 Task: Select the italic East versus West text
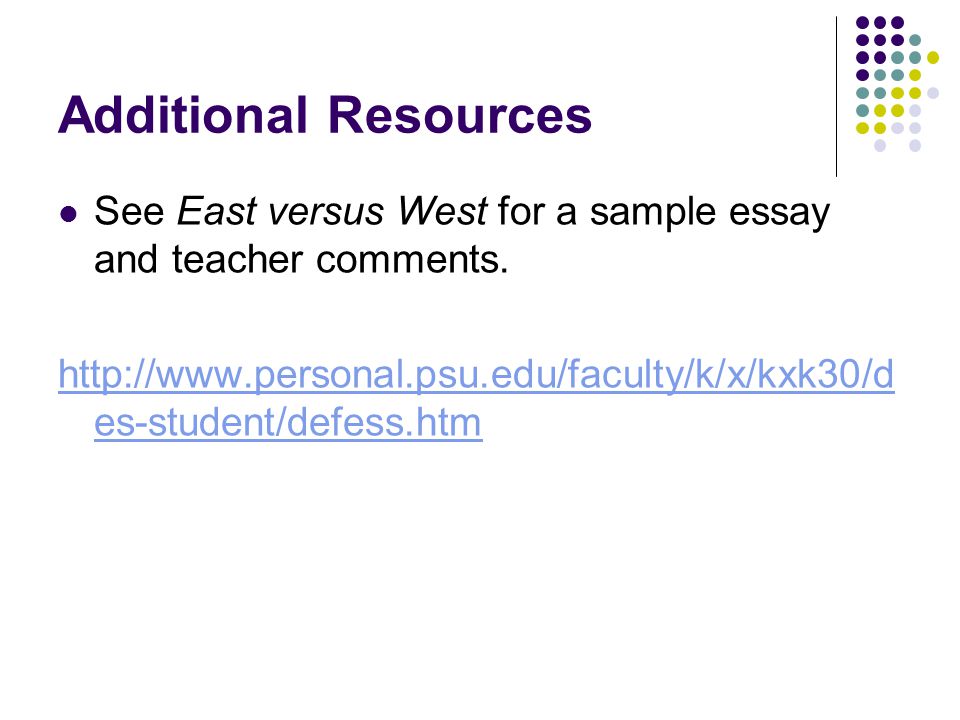click(x=332, y=211)
